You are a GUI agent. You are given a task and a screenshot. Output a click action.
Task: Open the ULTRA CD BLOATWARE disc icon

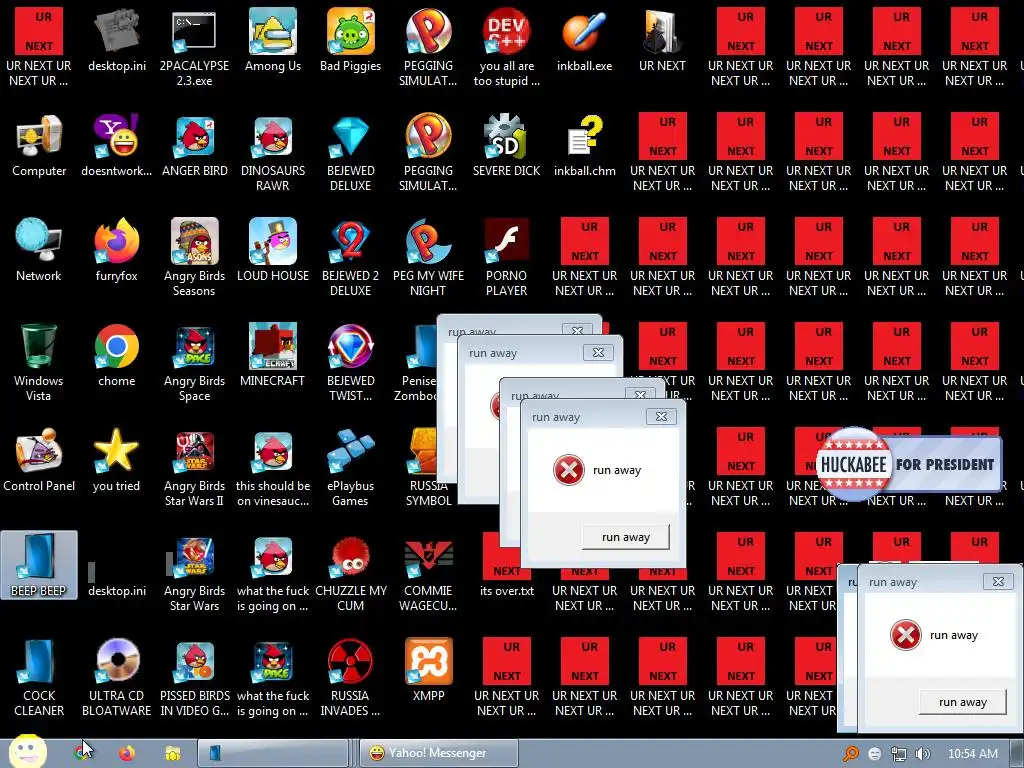[x=116, y=678]
